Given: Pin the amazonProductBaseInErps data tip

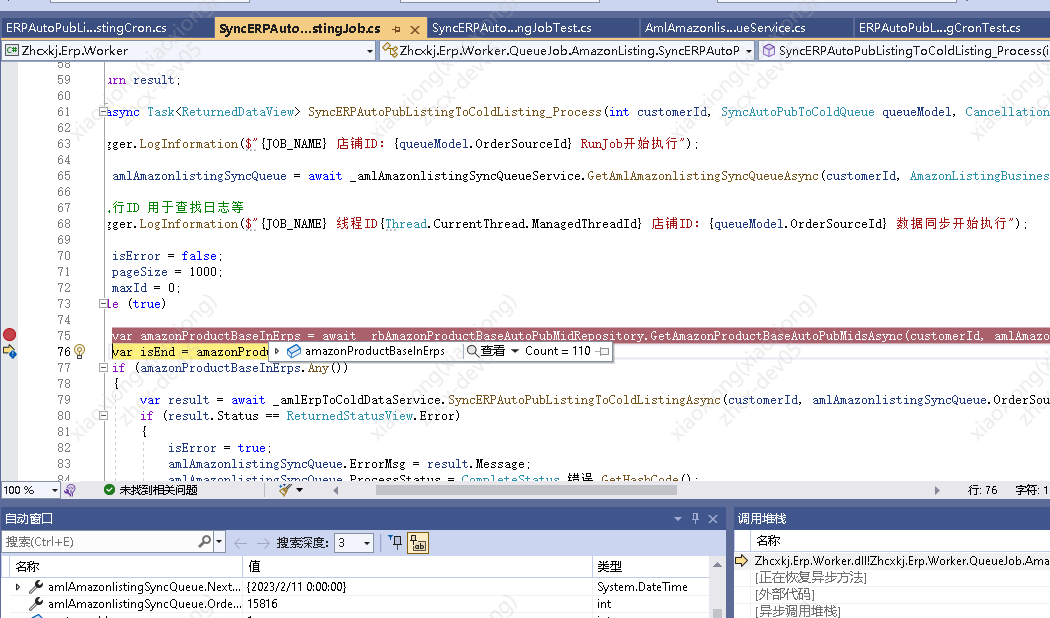Looking at the screenshot, I should [603, 351].
